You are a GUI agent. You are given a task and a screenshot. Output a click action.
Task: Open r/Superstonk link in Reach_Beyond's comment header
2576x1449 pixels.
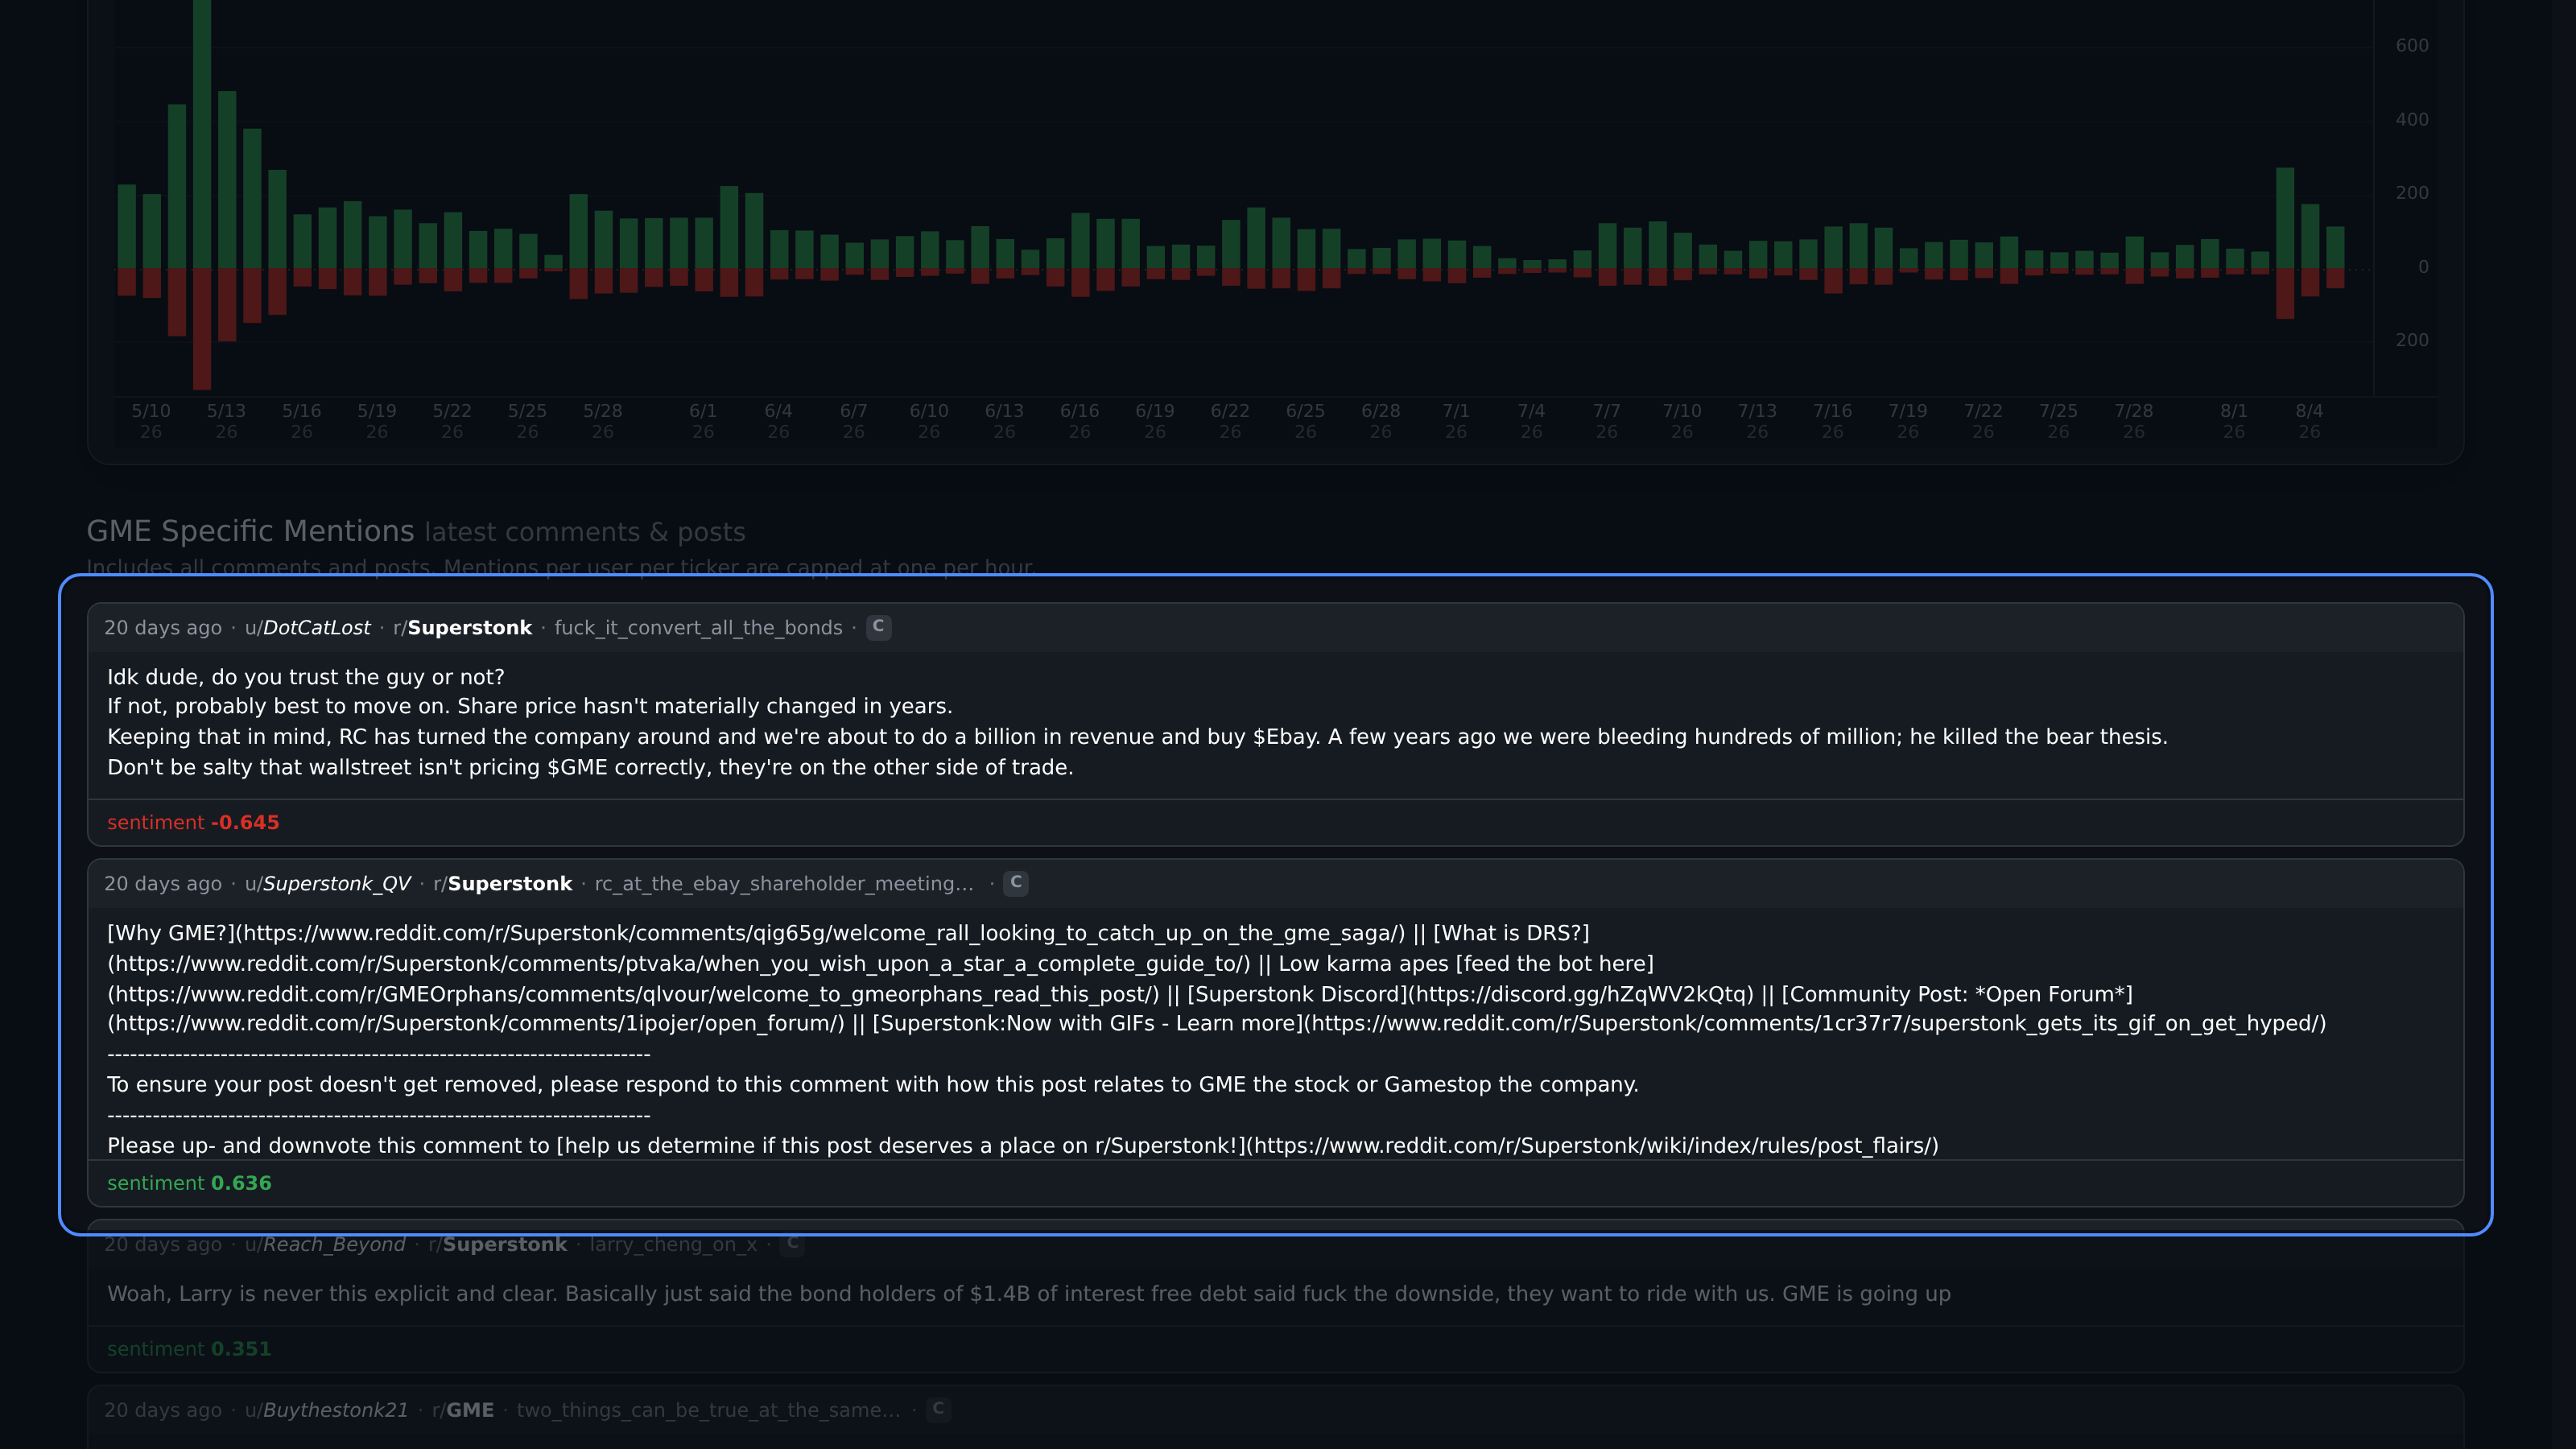click(497, 1244)
